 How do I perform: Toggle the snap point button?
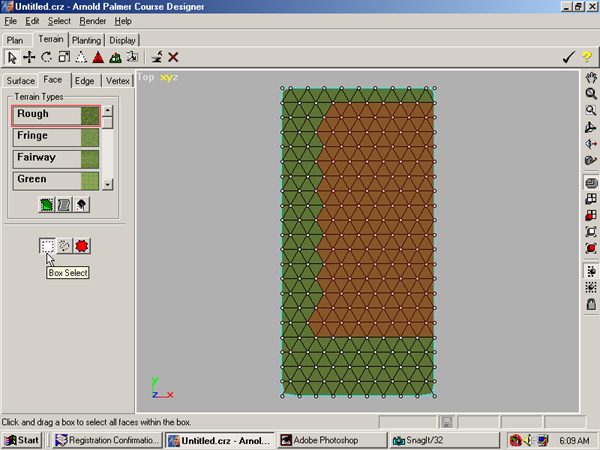[591, 271]
